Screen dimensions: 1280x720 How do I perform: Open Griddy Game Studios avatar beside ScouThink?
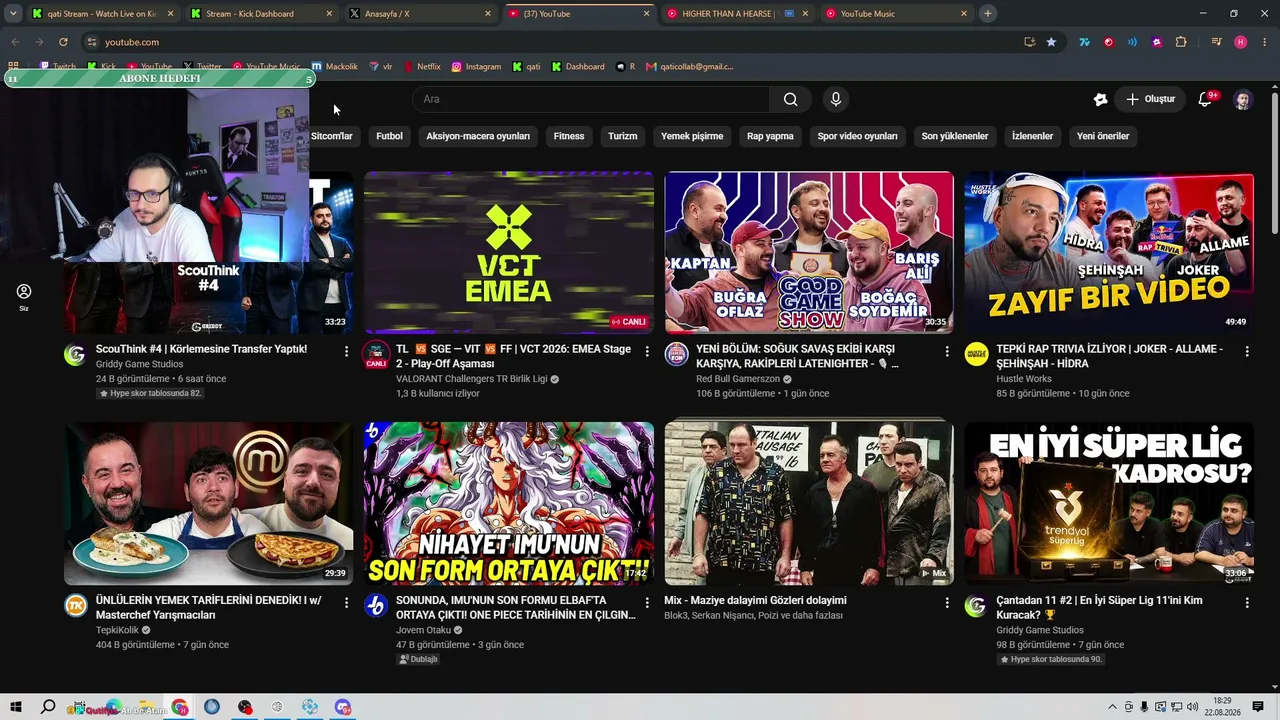(76, 354)
